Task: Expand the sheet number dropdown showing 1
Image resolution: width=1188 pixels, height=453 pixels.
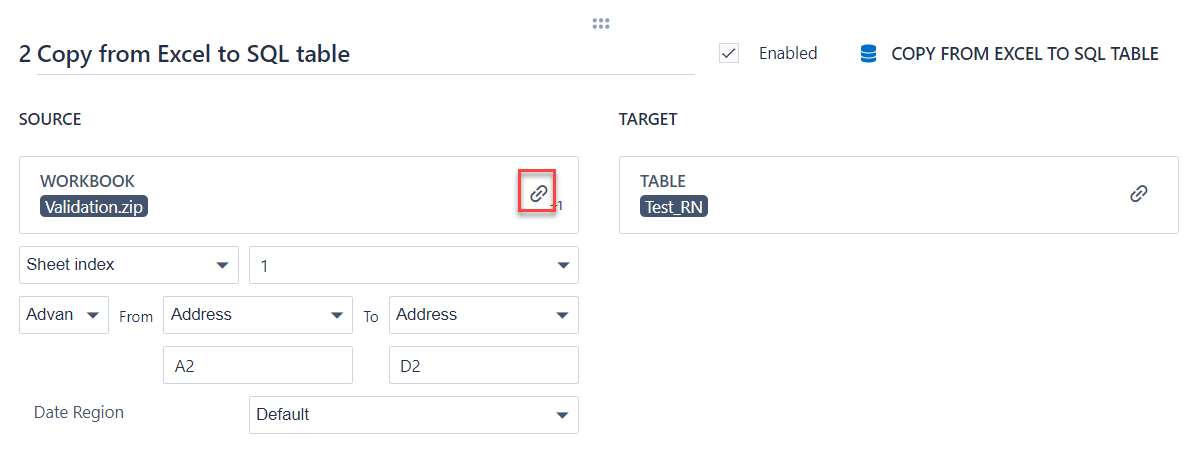Action: tap(413, 265)
